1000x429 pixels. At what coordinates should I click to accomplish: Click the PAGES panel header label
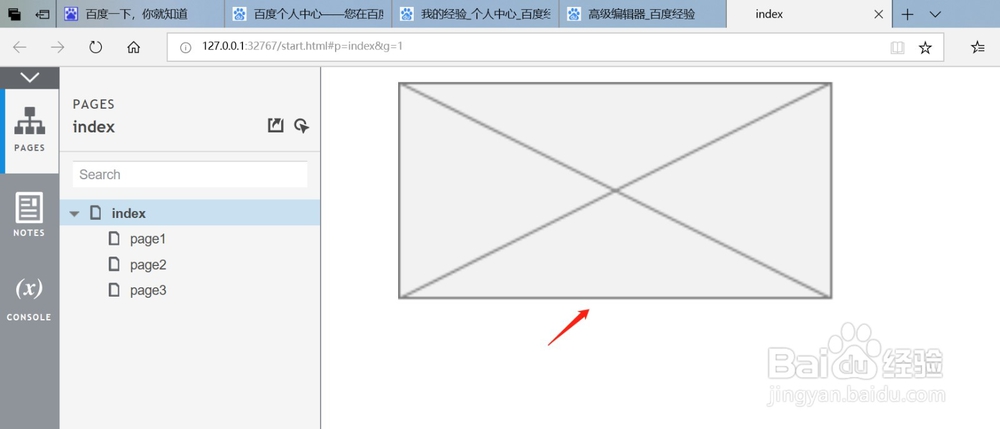click(x=94, y=104)
